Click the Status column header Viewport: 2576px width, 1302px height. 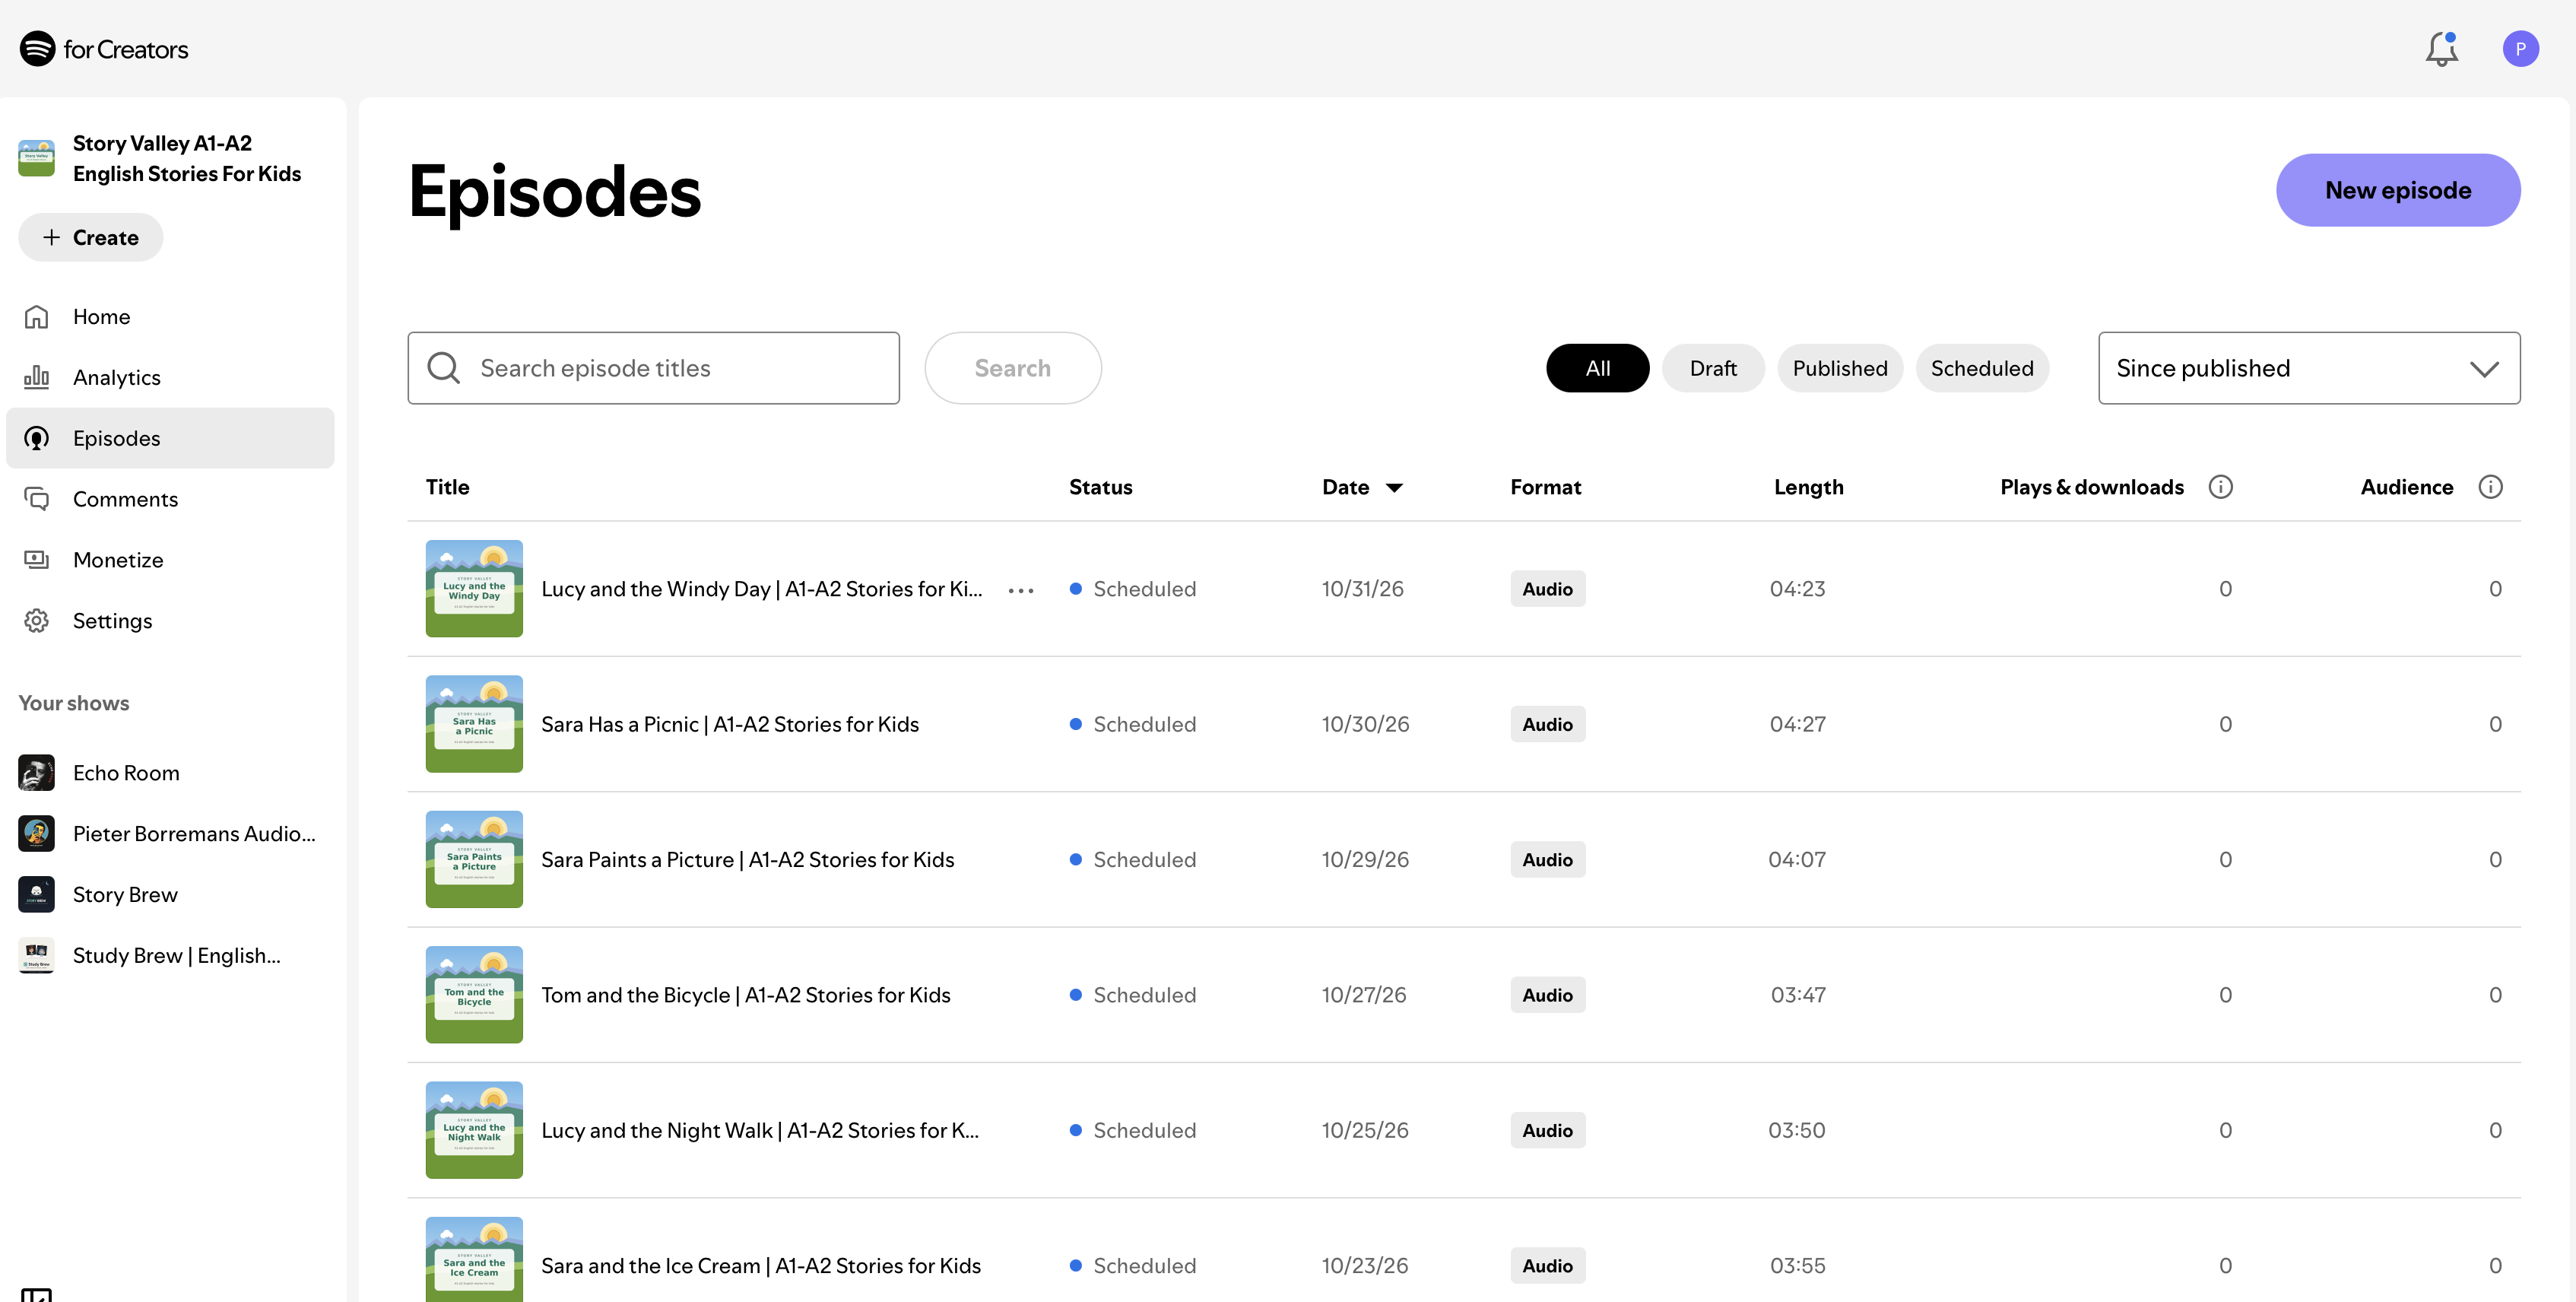pyautogui.click(x=1100, y=487)
